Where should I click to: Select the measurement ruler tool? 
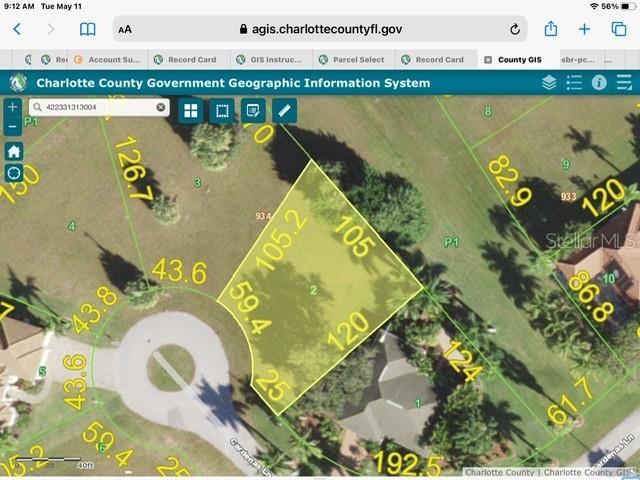tap(285, 110)
